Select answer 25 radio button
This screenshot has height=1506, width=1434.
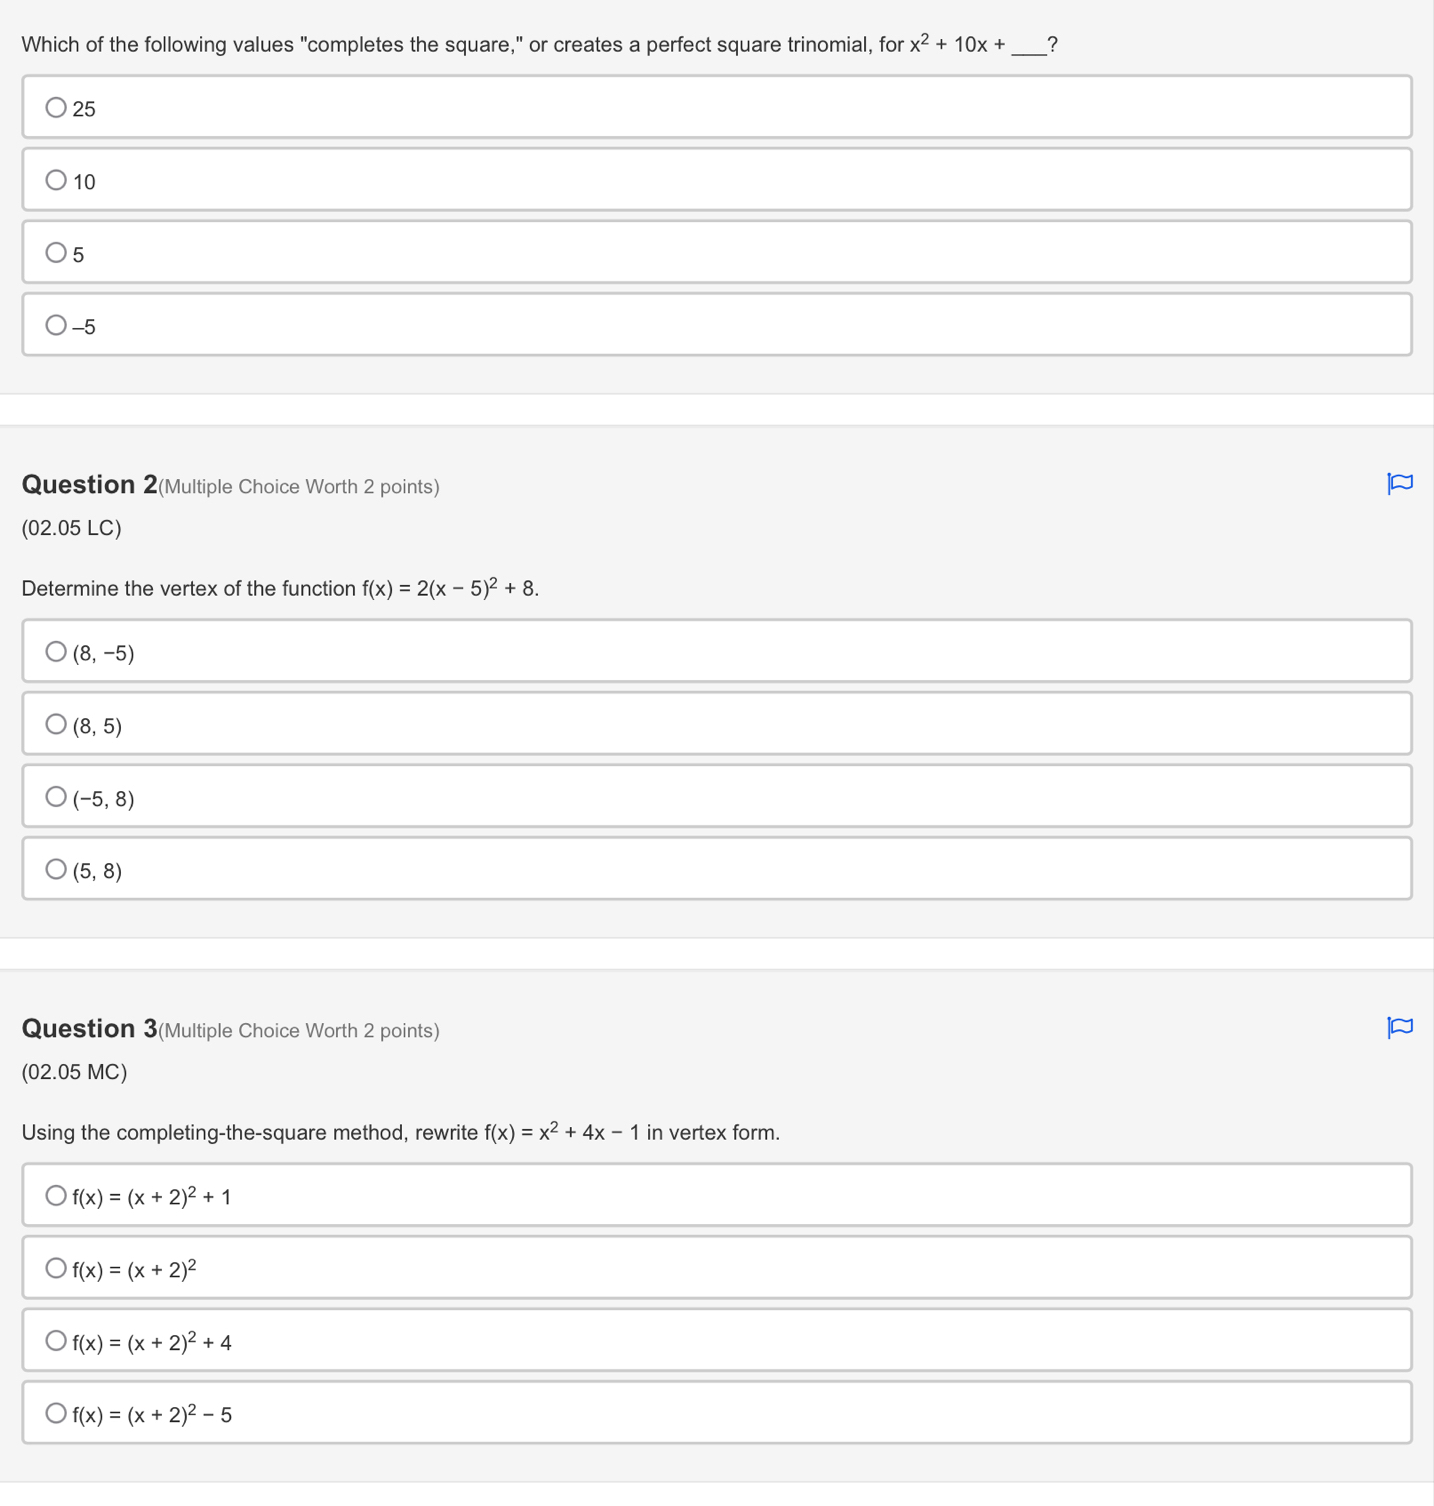56,107
